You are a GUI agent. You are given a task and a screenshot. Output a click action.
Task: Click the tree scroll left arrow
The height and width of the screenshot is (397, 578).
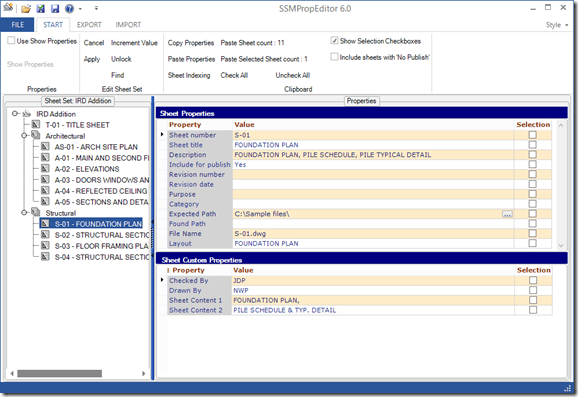pos(12,373)
